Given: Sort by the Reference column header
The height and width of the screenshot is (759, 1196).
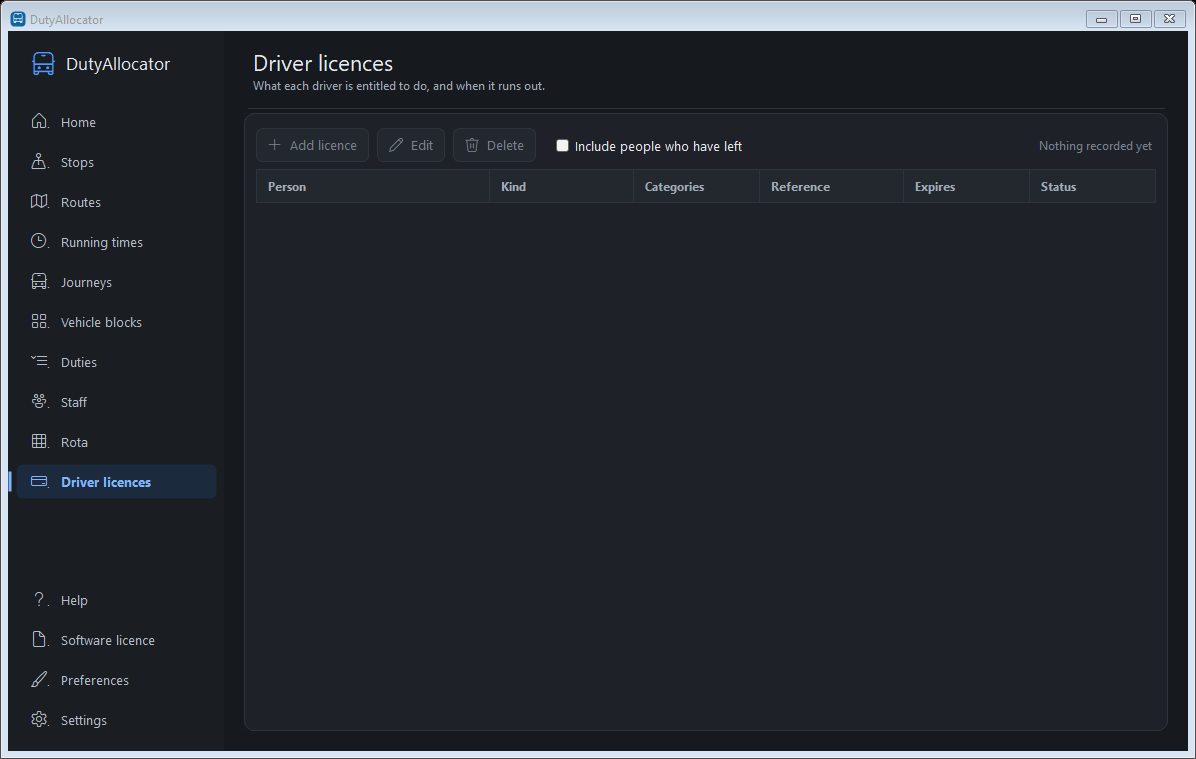Looking at the screenshot, I should tap(831, 186).
